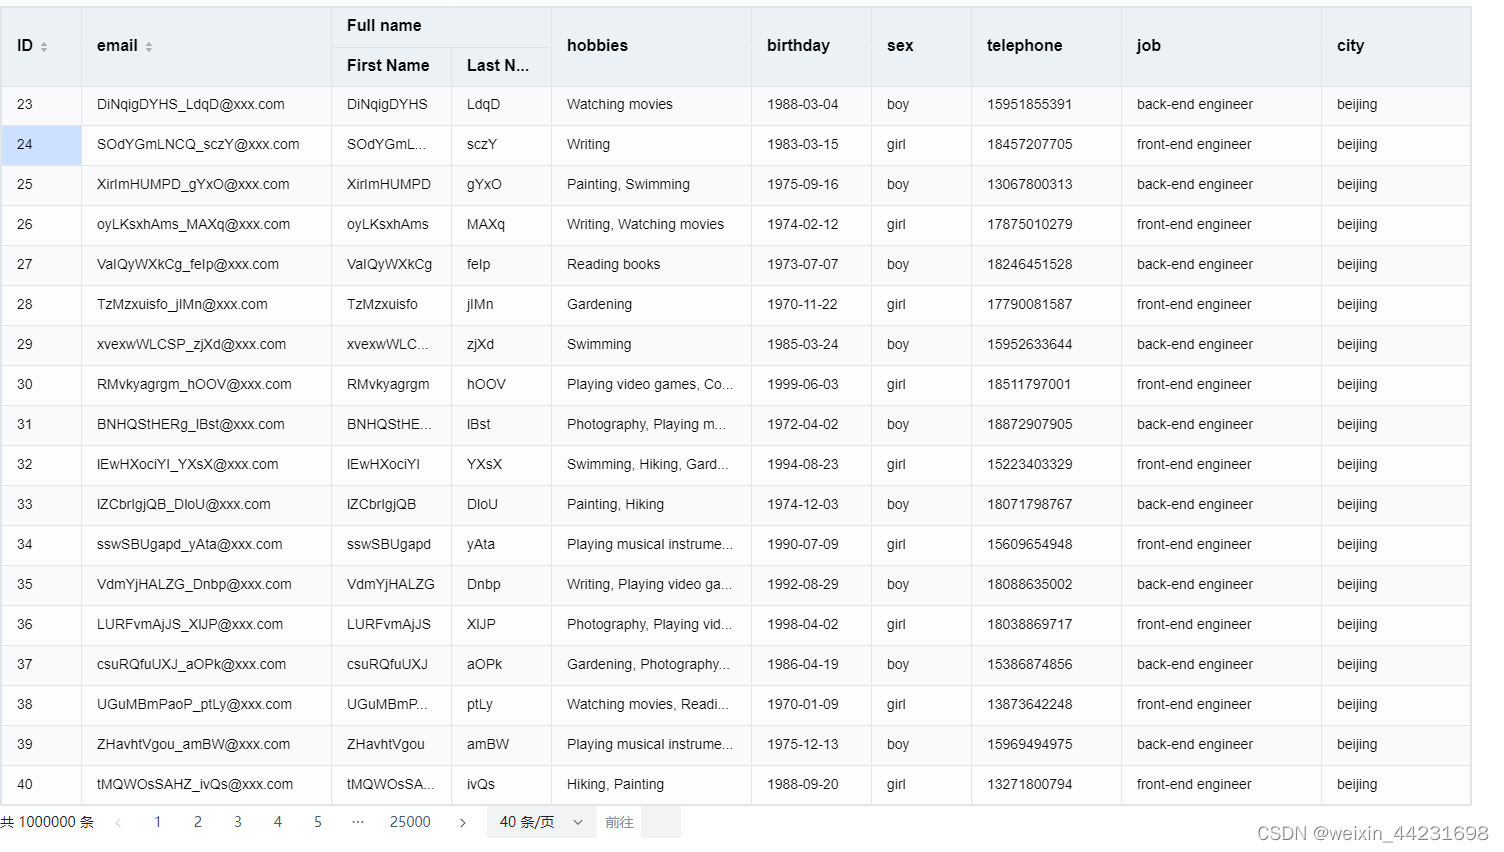The image size is (1504, 852).
Task: Click email UGuMBmPaoP_ptLy@xxx.com
Action: [x=194, y=705]
